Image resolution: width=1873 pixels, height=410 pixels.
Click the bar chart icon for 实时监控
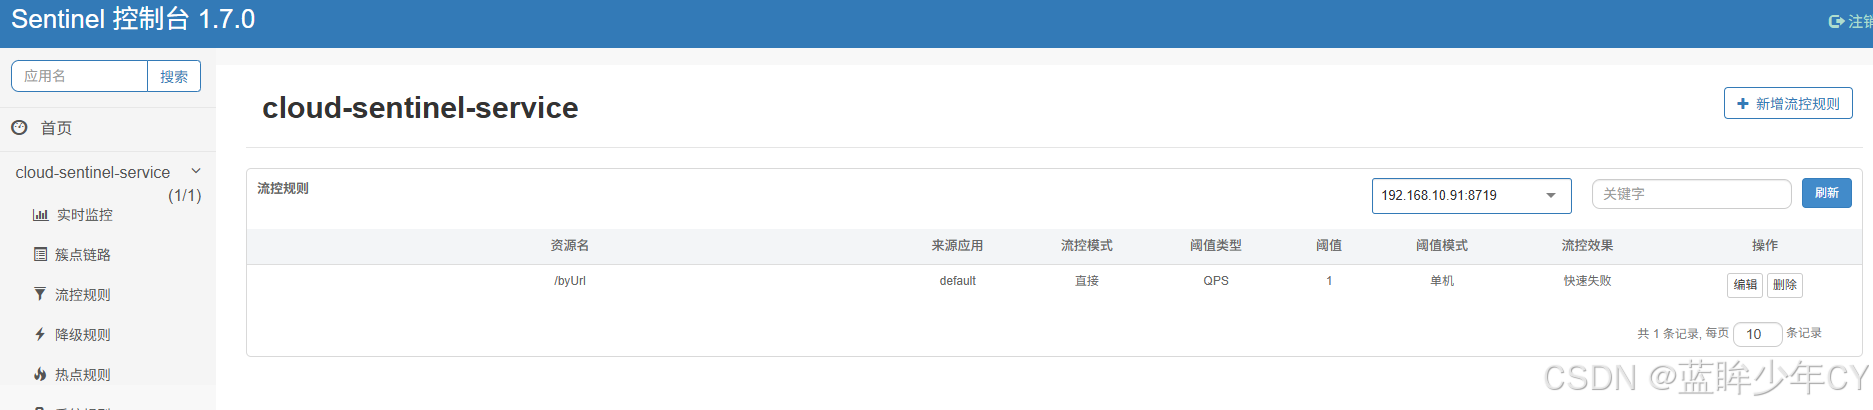[40, 215]
